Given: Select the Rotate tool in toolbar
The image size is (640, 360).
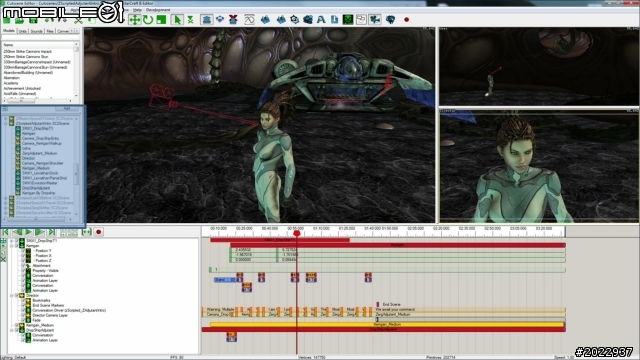Looking at the screenshot, I should click(148, 20).
